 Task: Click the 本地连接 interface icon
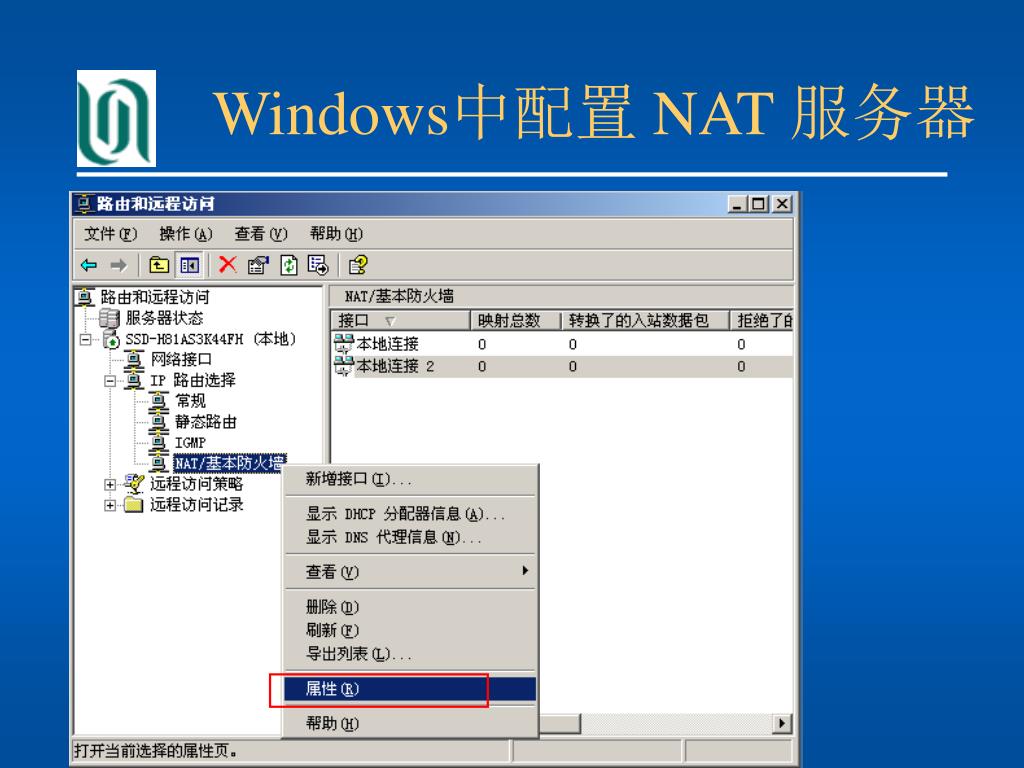344,344
